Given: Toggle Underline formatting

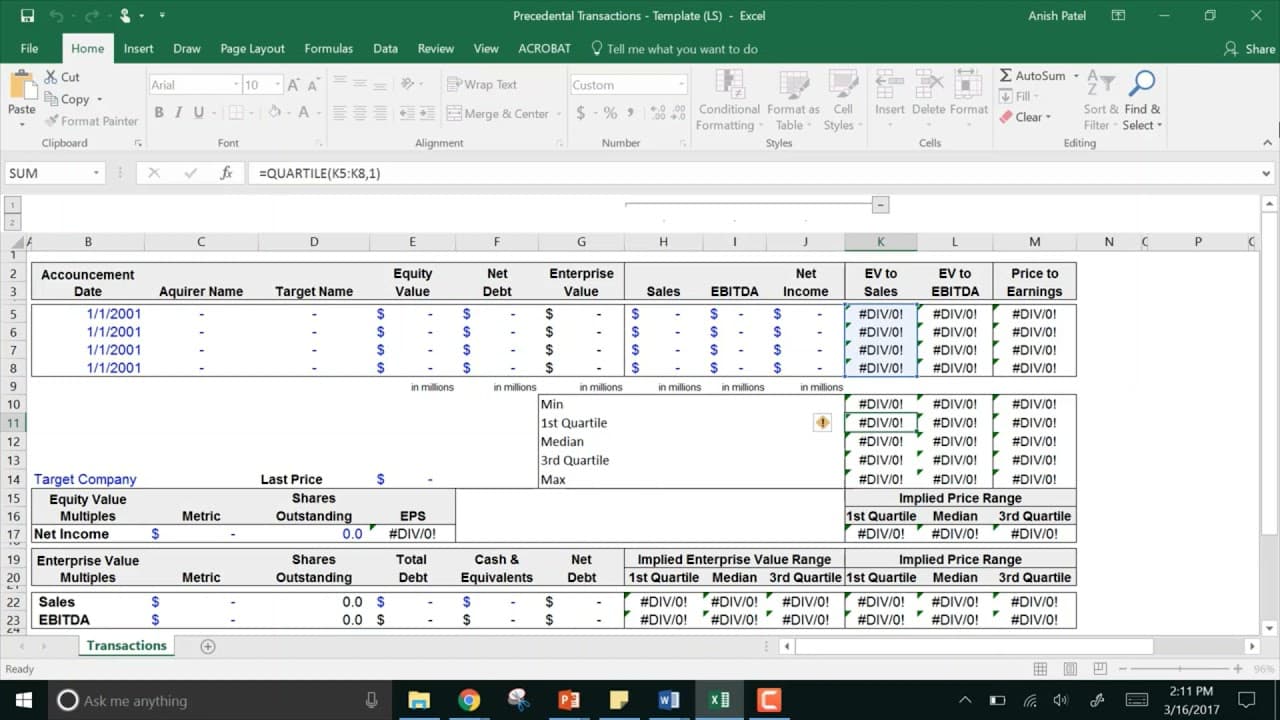Looking at the screenshot, I should (199, 113).
